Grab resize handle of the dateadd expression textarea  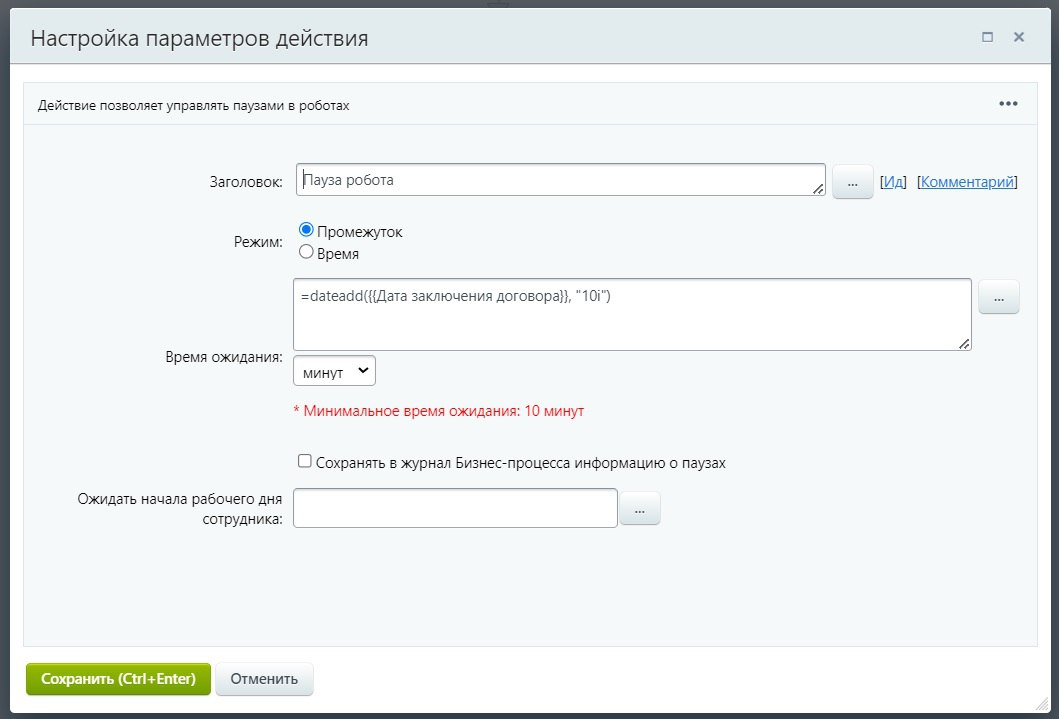[x=964, y=343]
